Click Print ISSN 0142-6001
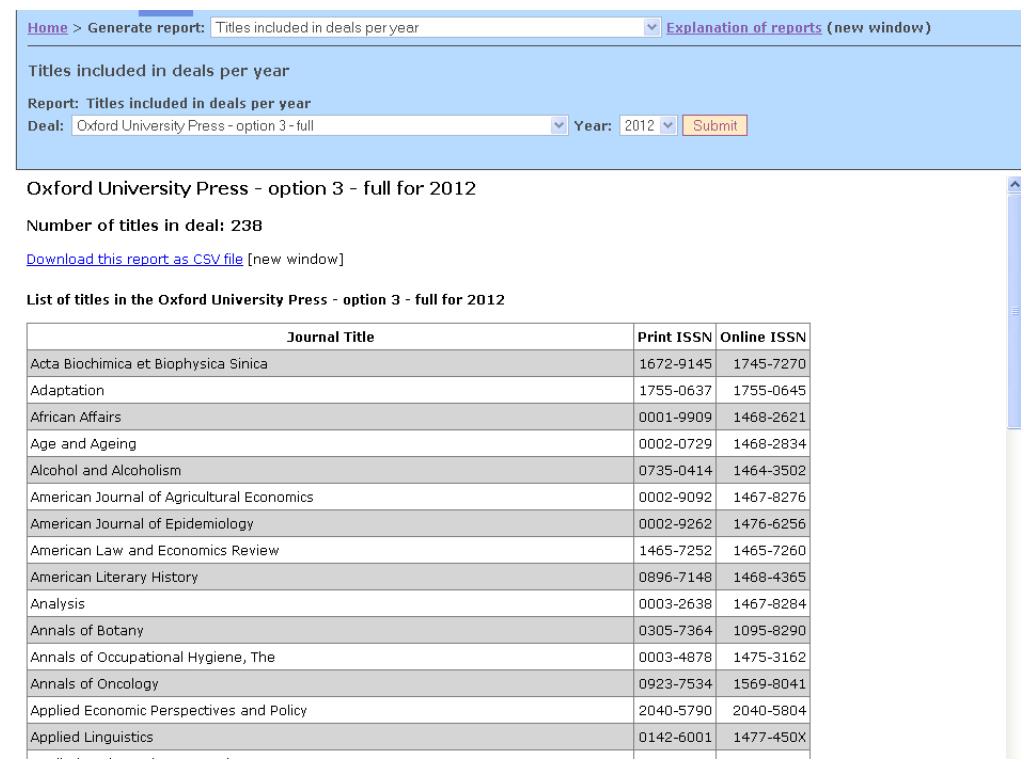 [675, 737]
